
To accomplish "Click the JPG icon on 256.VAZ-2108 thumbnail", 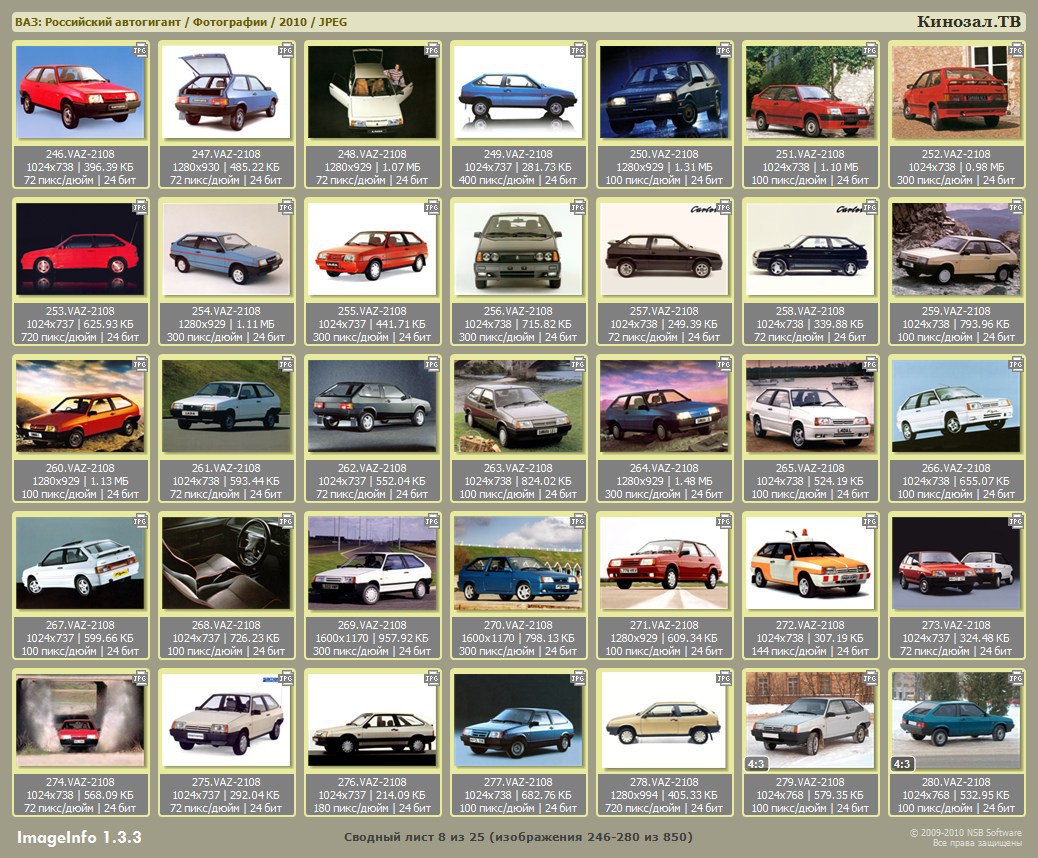I will point(577,206).
